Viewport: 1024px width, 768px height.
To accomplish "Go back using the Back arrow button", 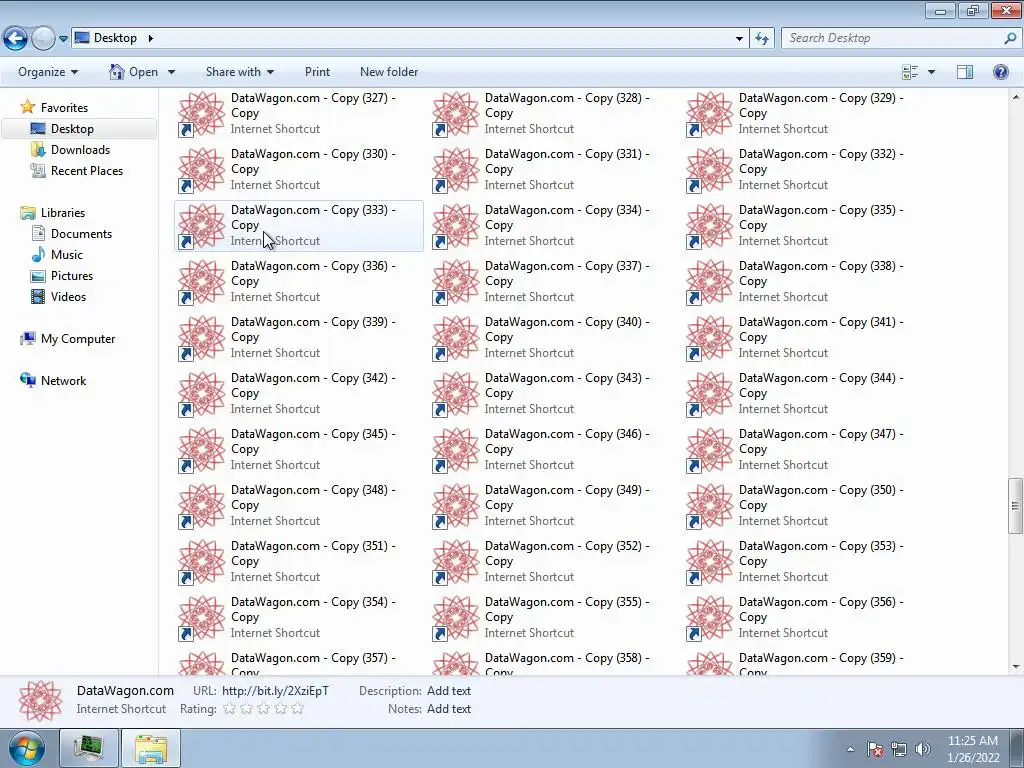I will click(x=16, y=38).
